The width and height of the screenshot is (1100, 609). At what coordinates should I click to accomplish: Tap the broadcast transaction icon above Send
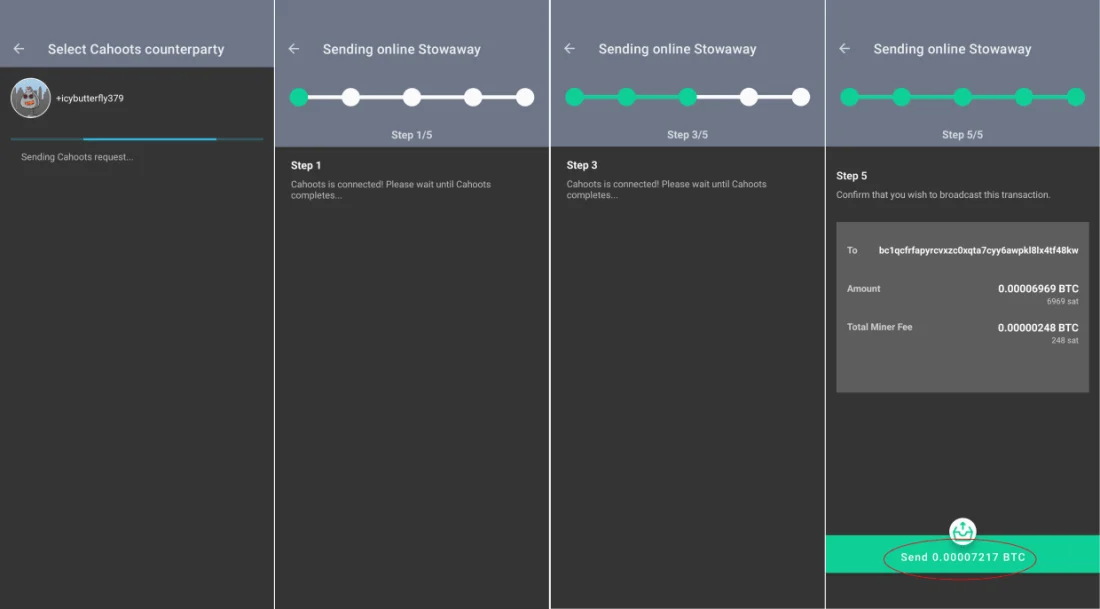(962, 531)
